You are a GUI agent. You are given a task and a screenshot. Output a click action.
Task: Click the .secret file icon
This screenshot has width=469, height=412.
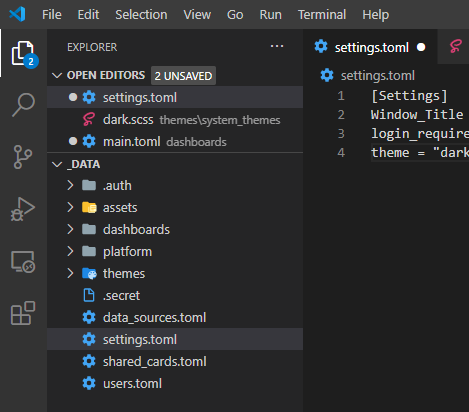click(89, 295)
